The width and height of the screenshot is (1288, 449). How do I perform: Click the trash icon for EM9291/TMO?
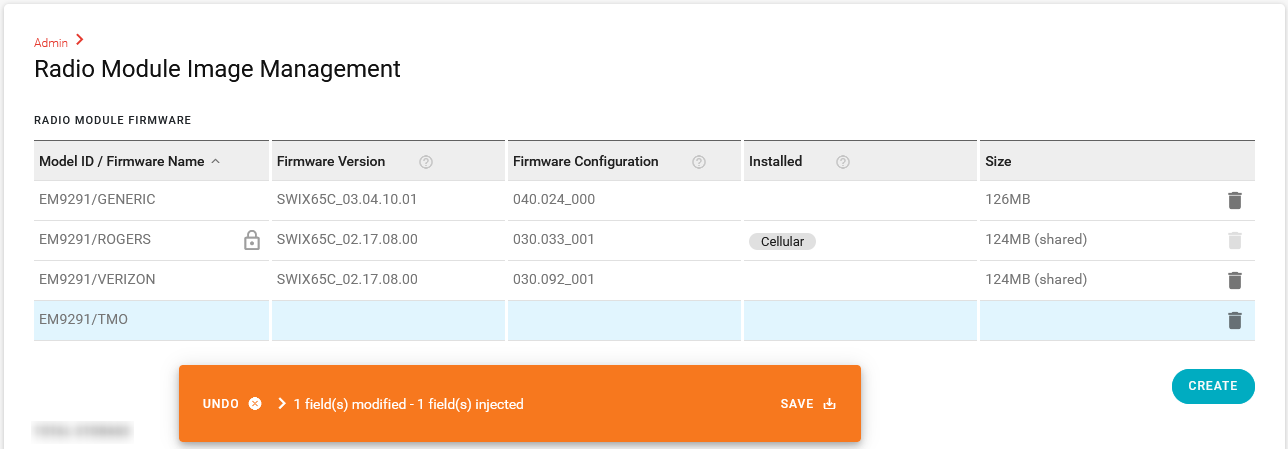1234,320
